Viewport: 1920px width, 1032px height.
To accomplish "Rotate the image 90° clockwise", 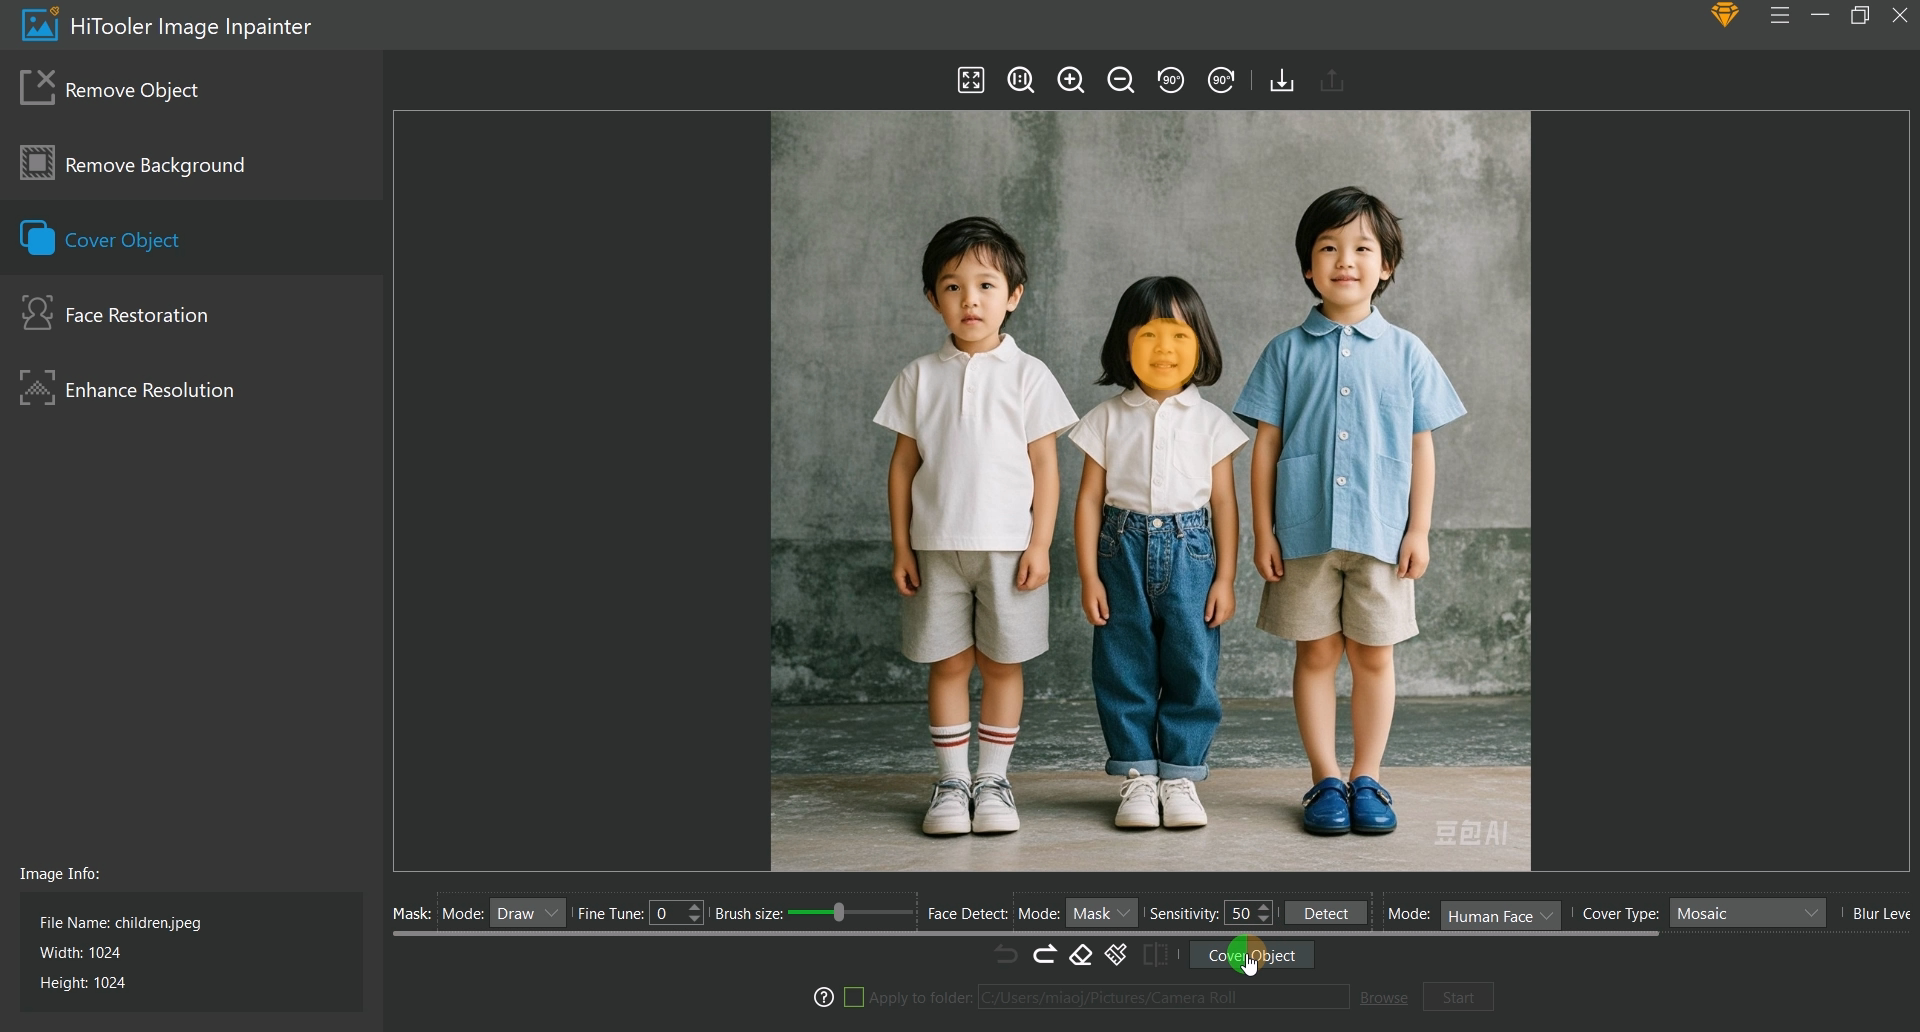I will [1221, 80].
